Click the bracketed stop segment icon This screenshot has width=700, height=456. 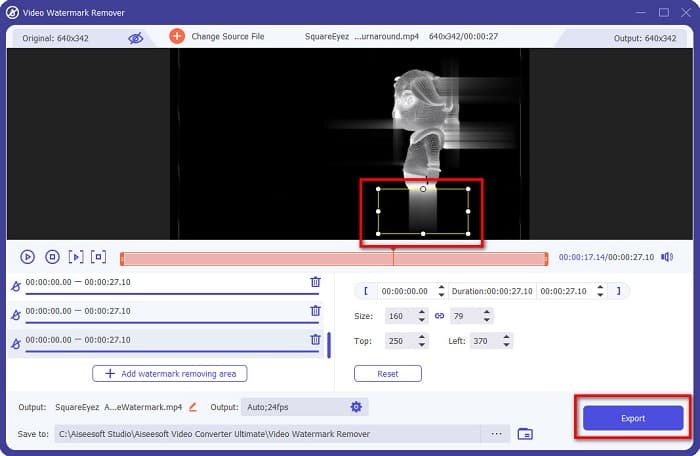[x=99, y=257]
